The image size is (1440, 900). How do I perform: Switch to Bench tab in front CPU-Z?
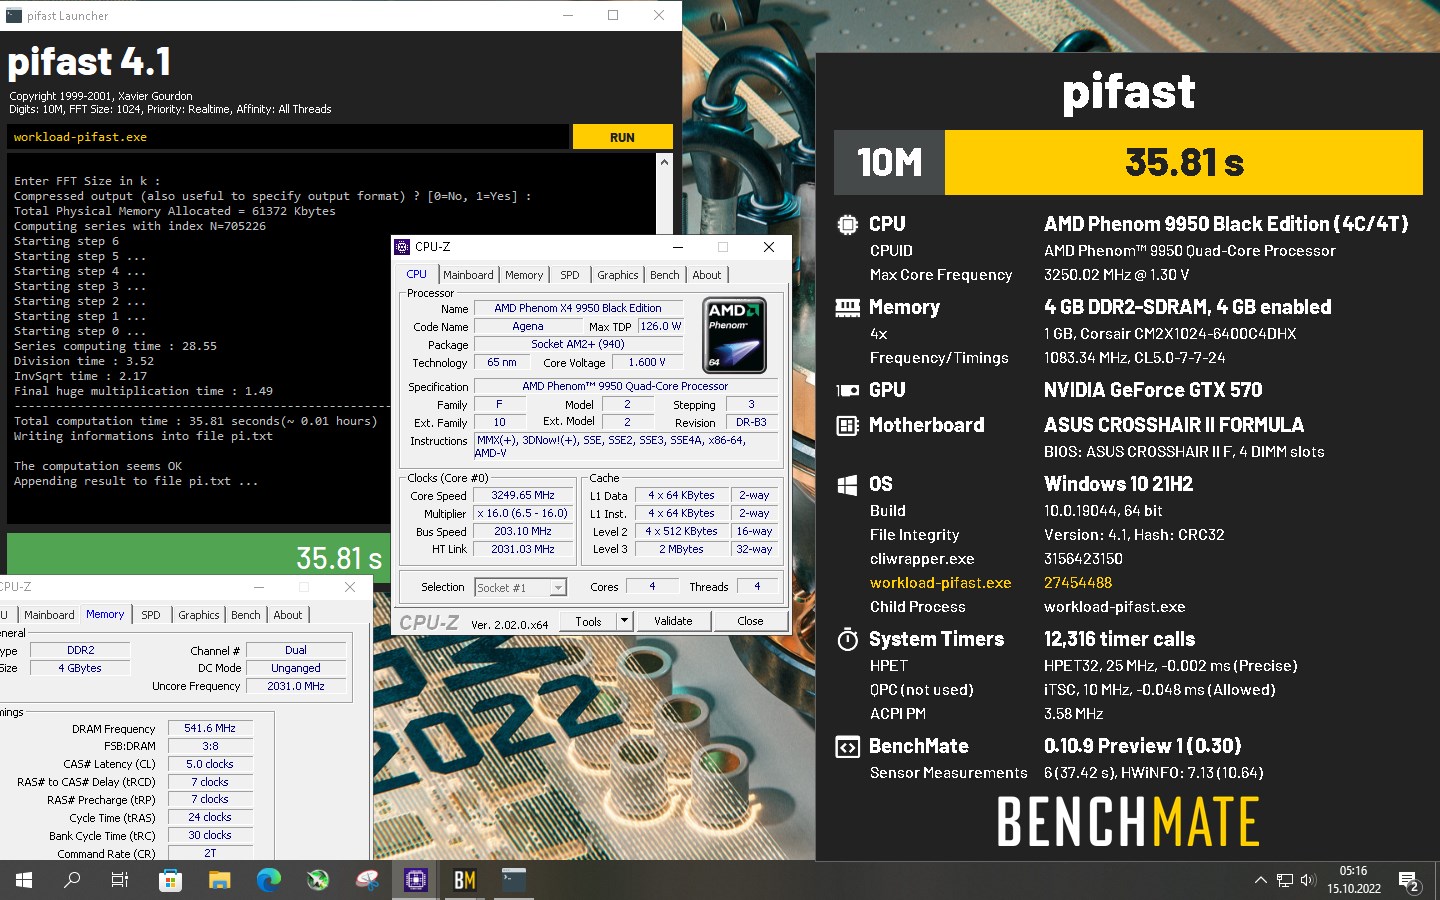pos(665,275)
